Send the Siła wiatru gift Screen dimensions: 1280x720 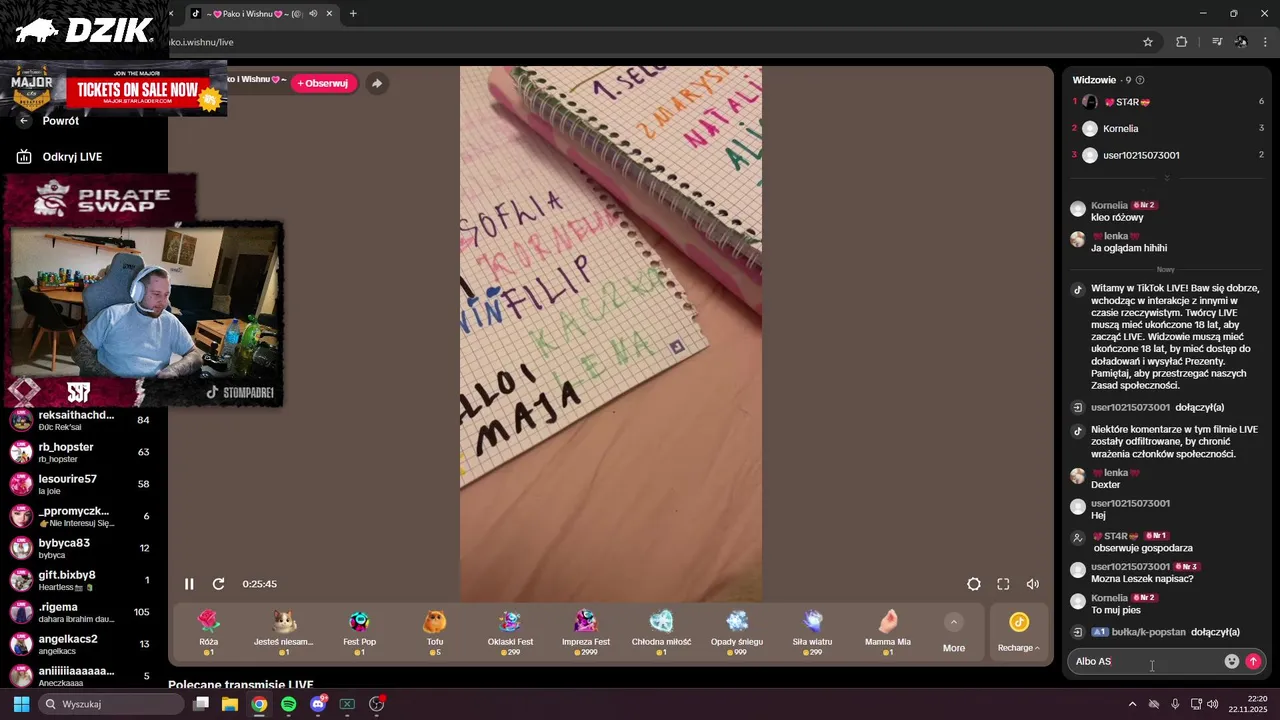812,633
